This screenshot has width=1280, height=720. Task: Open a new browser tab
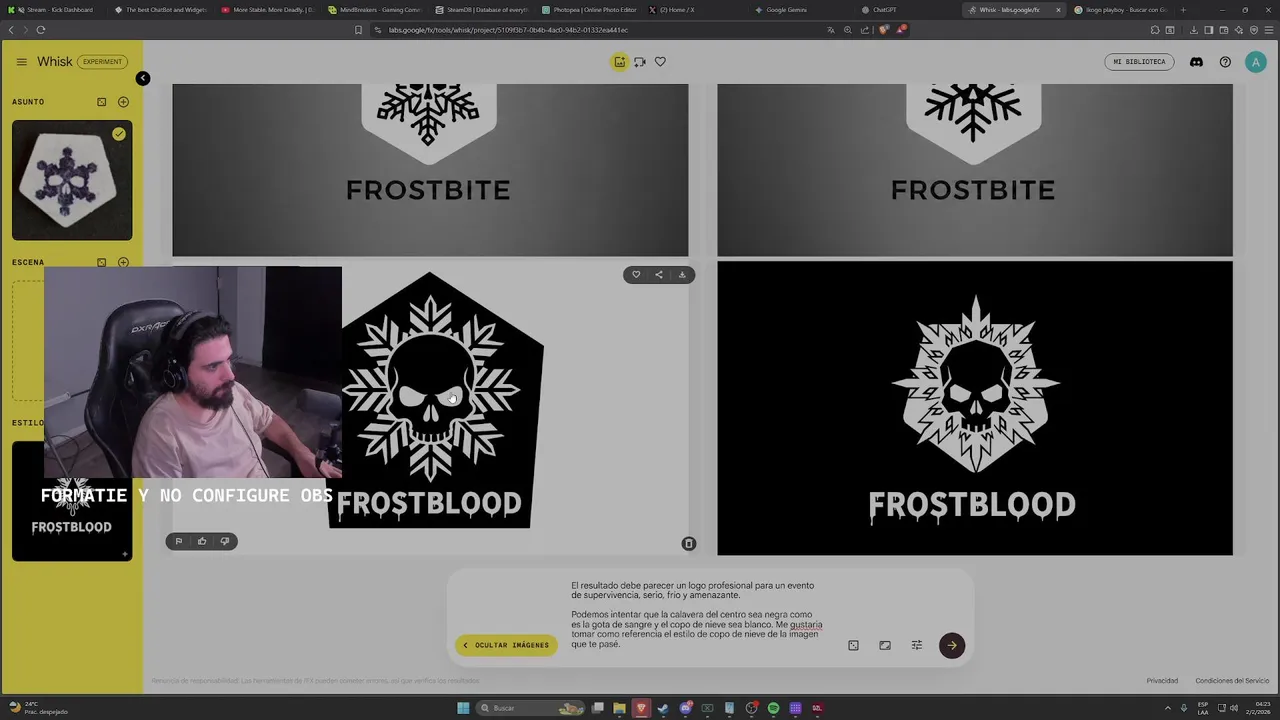(x=1183, y=10)
